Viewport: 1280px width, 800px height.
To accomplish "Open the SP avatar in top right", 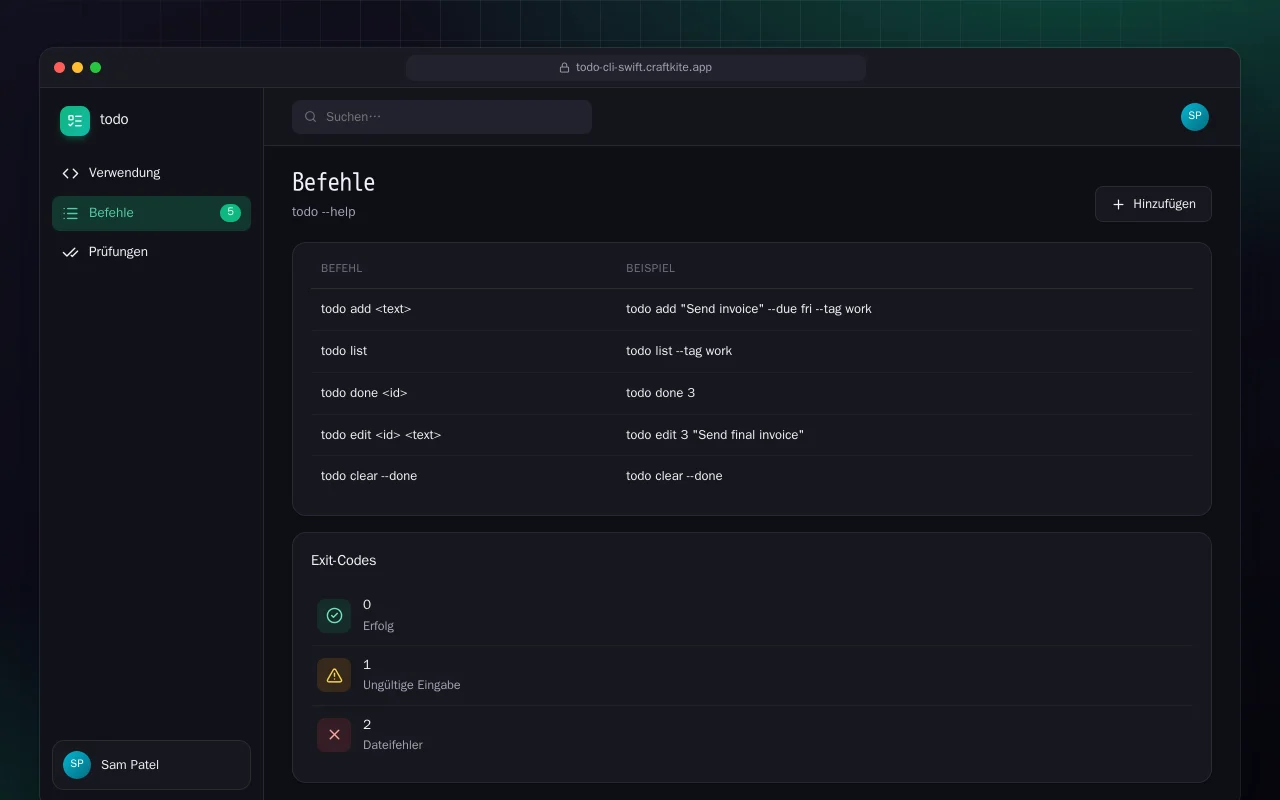I will tap(1195, 117).
